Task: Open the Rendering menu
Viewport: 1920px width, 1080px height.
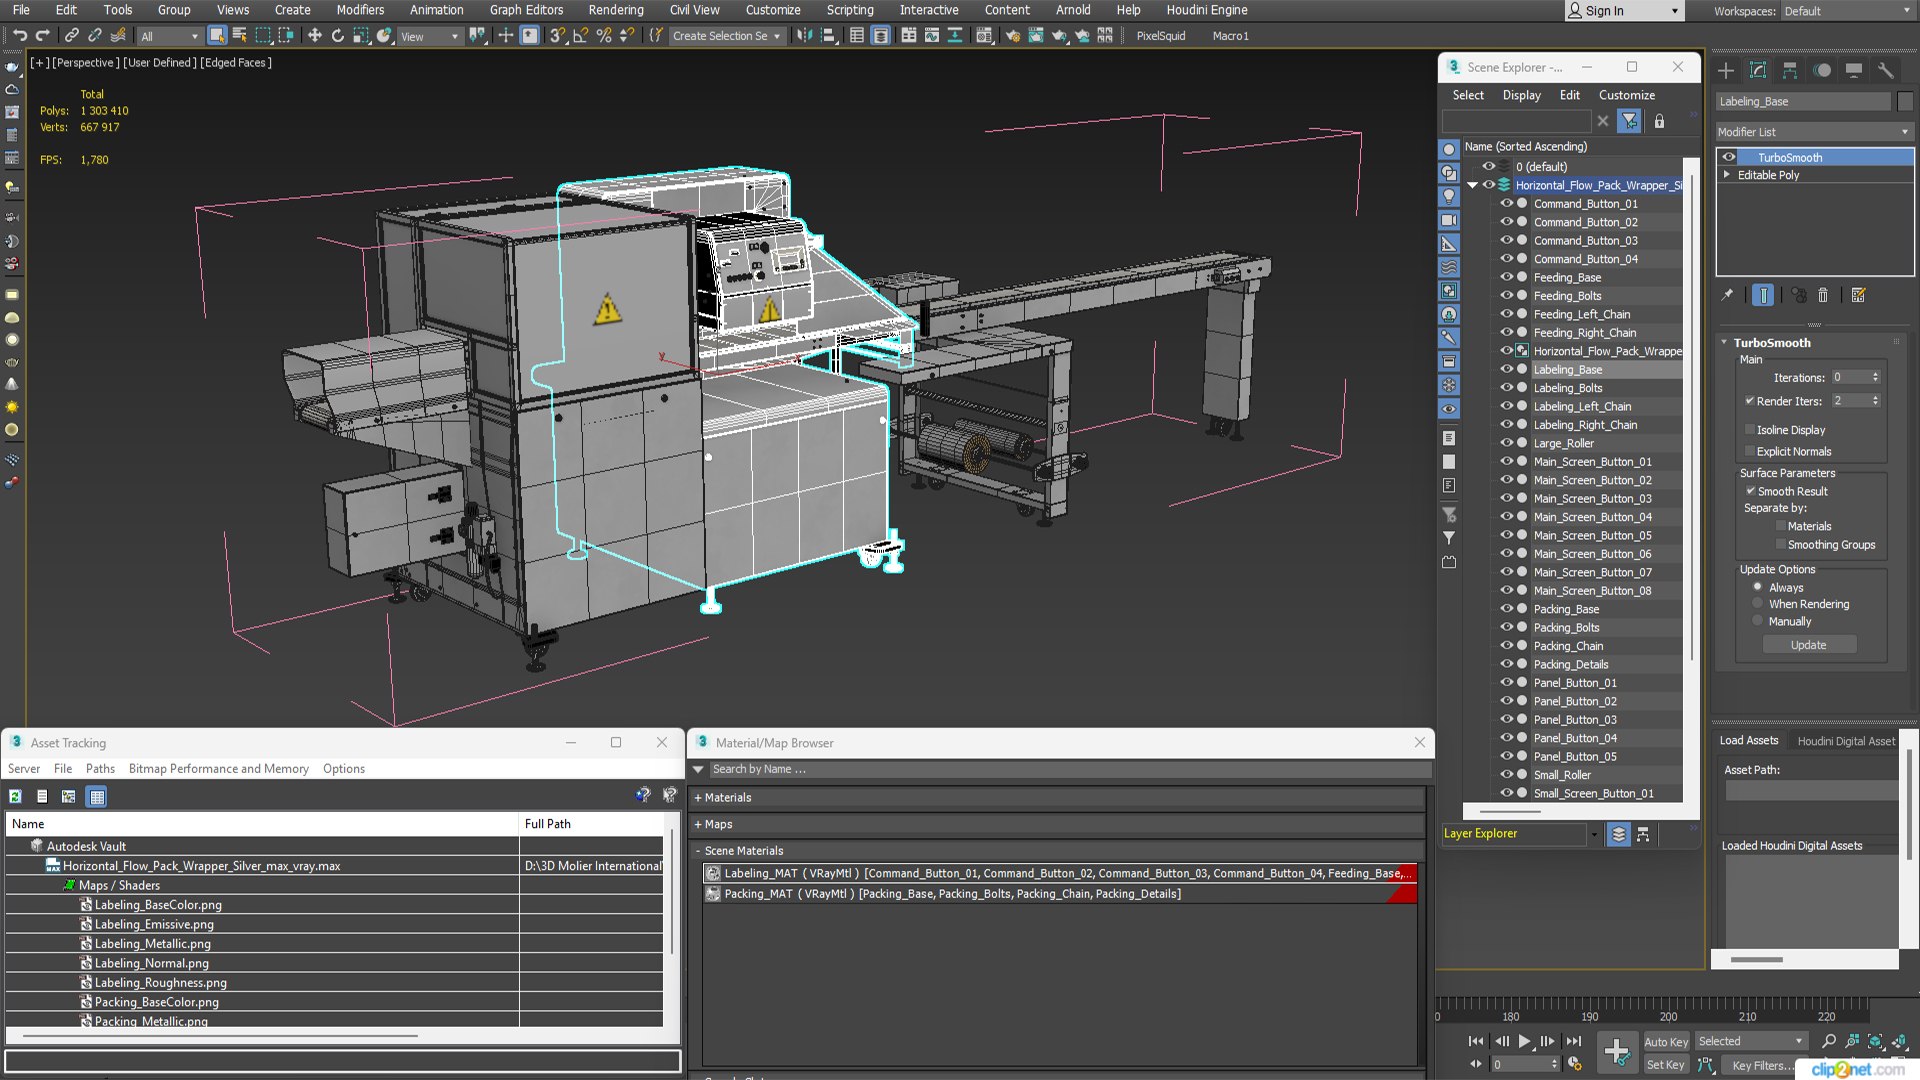Action: click(x=615, y=10)
